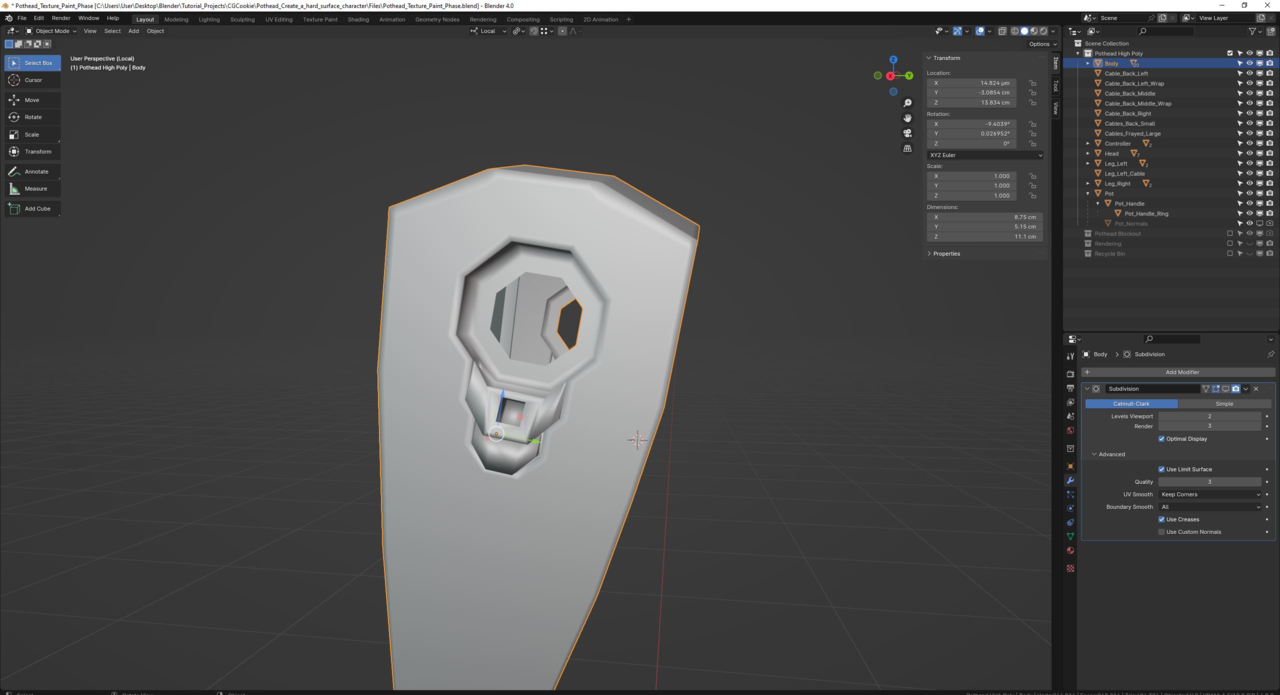The image size is (1280, 695).
Task: Click the Add Modifier button
Action: click(x=1182, y=372)
